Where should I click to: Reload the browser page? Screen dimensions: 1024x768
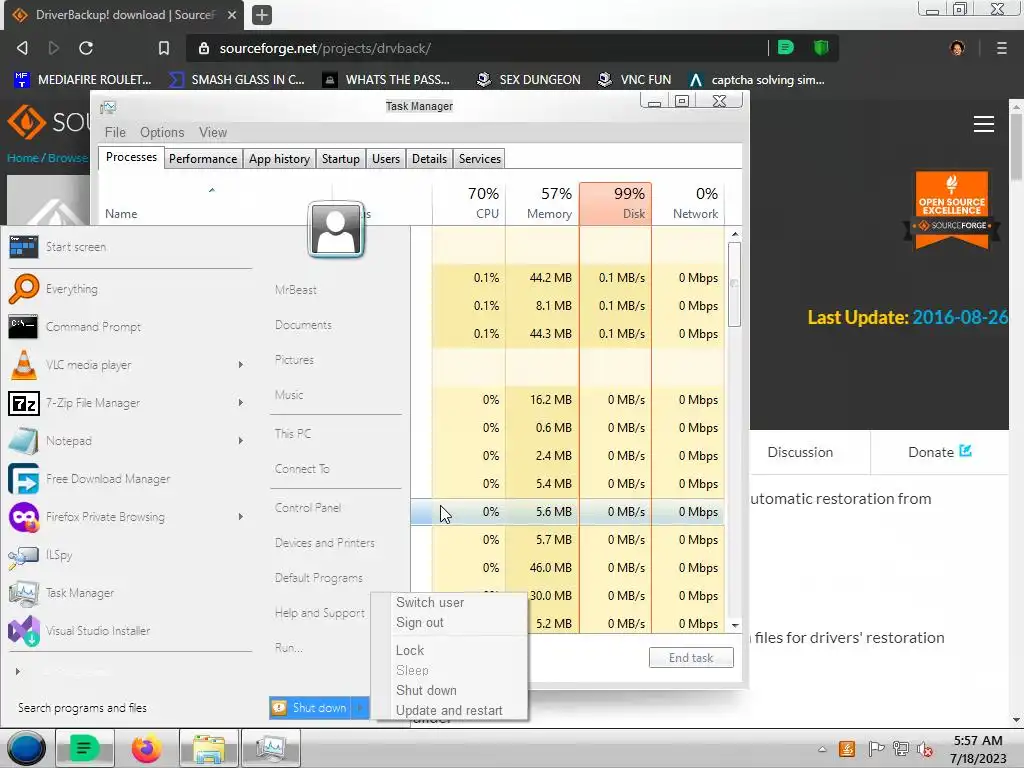(86, 48)
